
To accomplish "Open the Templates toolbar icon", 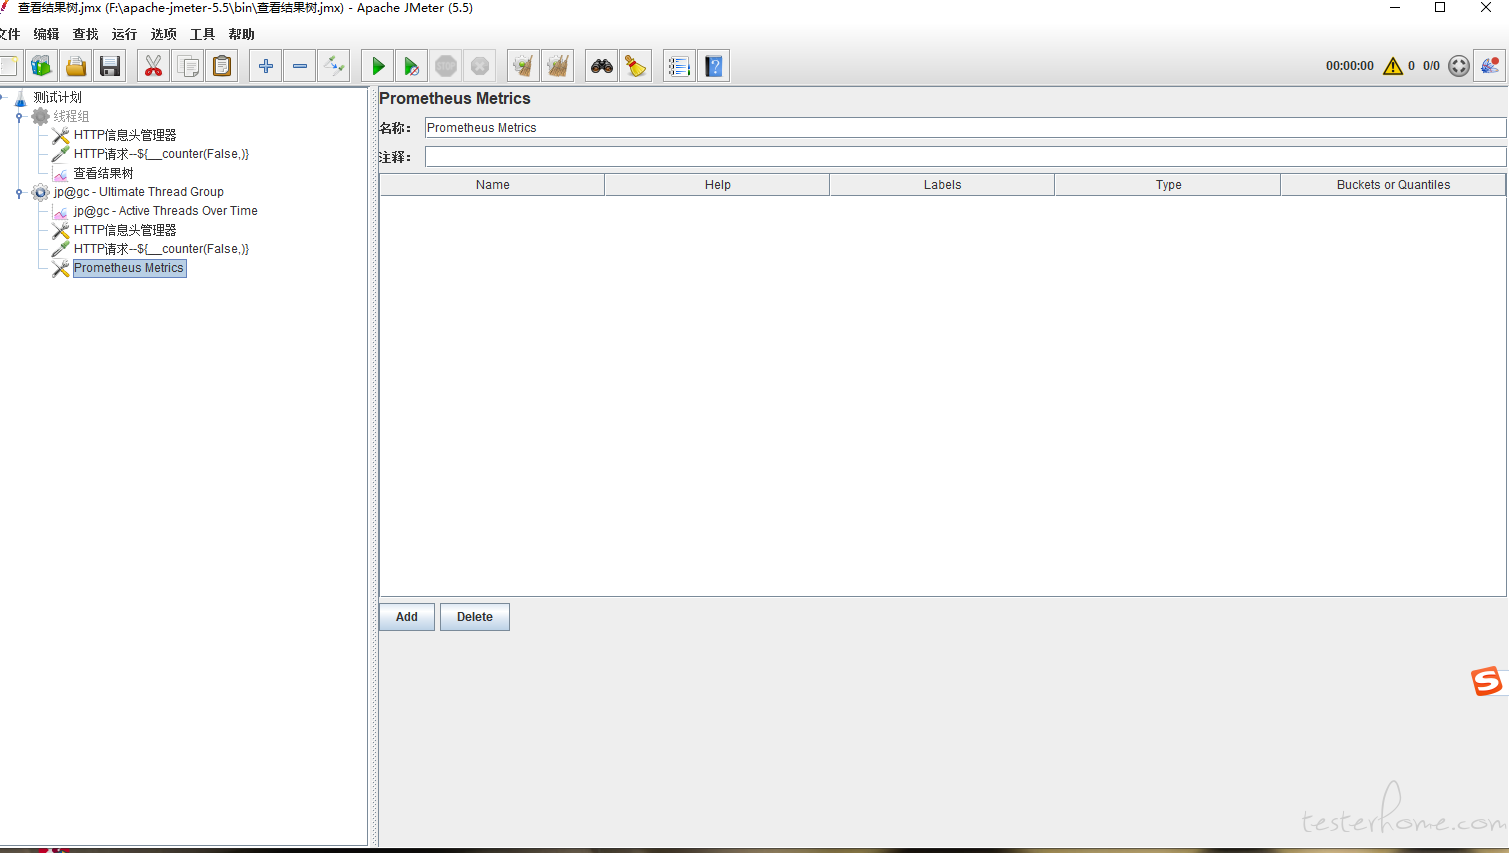I will [41, 66].
